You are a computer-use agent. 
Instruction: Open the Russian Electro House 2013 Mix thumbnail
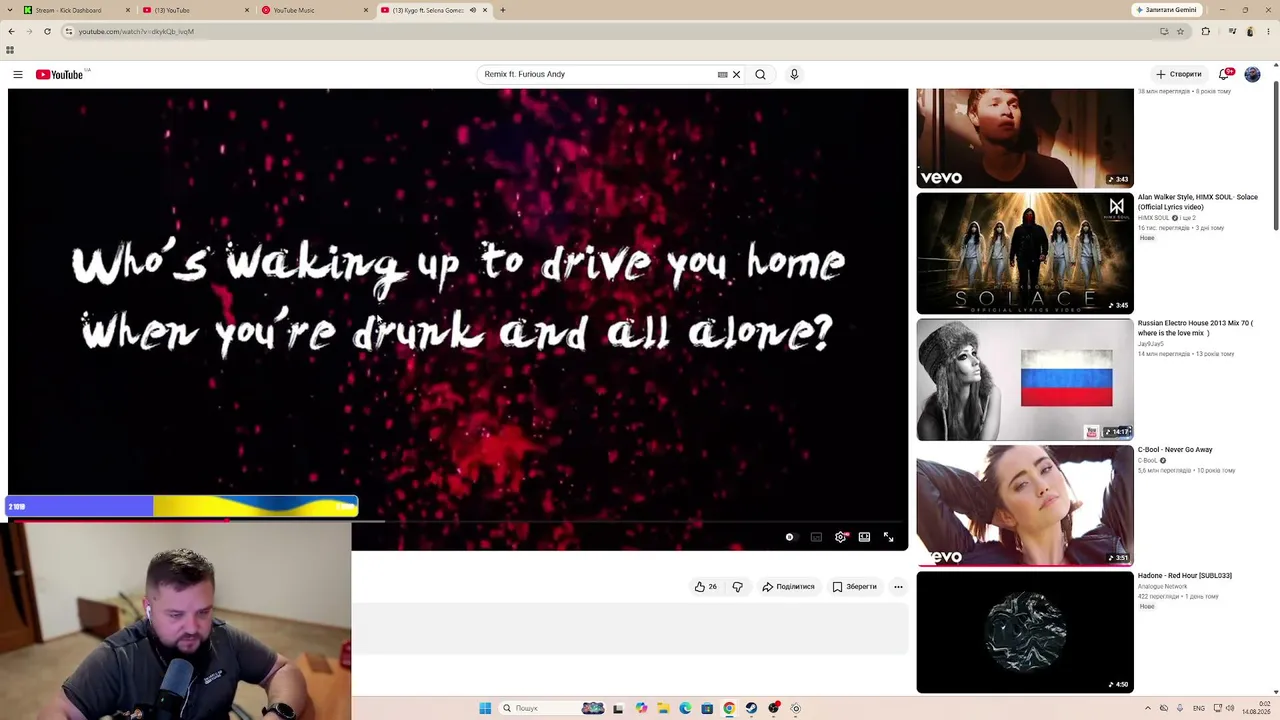click(1025, 379)
